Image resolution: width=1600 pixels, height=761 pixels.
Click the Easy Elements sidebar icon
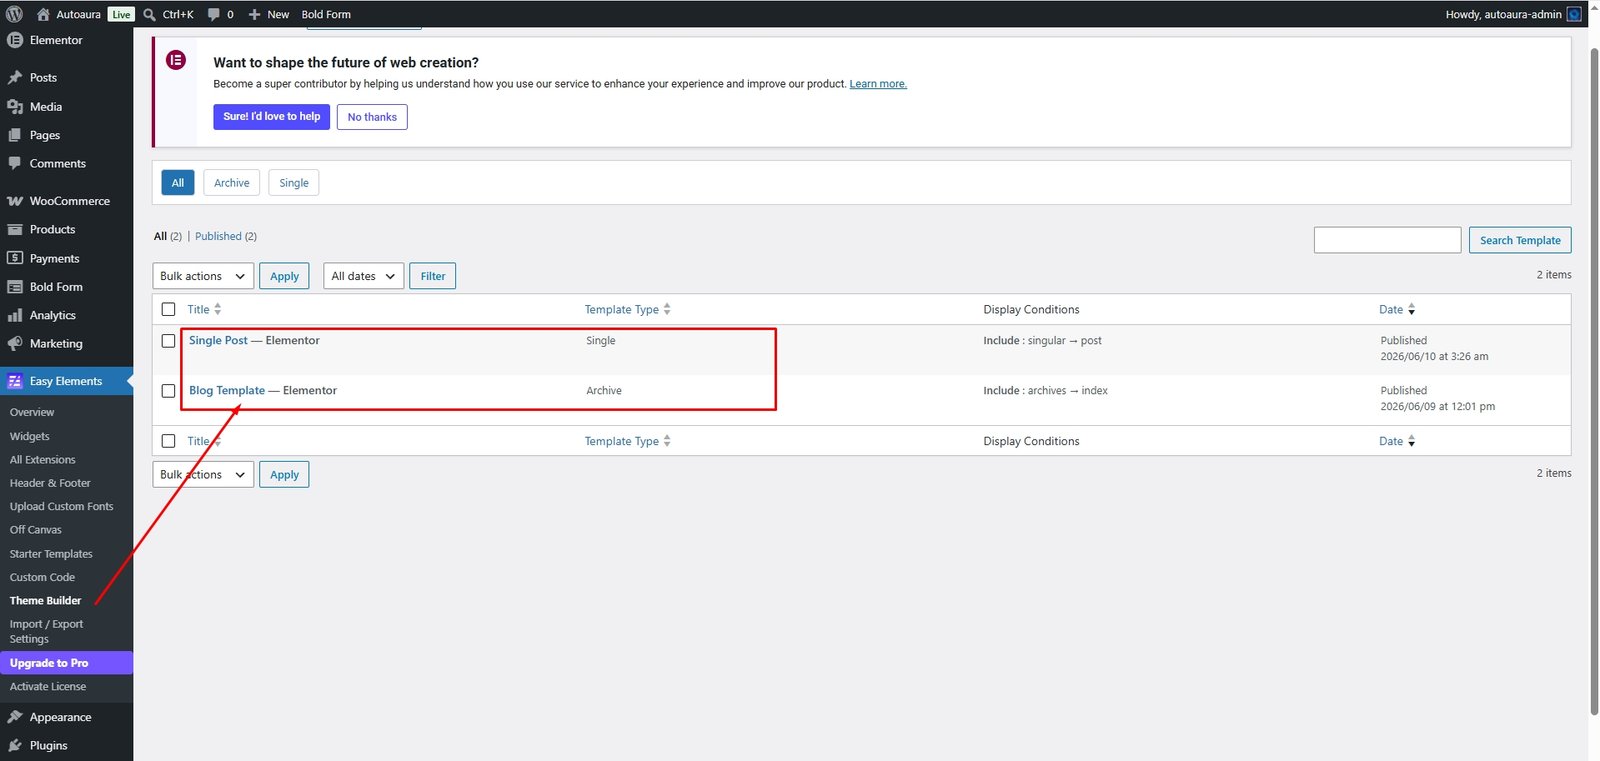(x=14, y=381)
